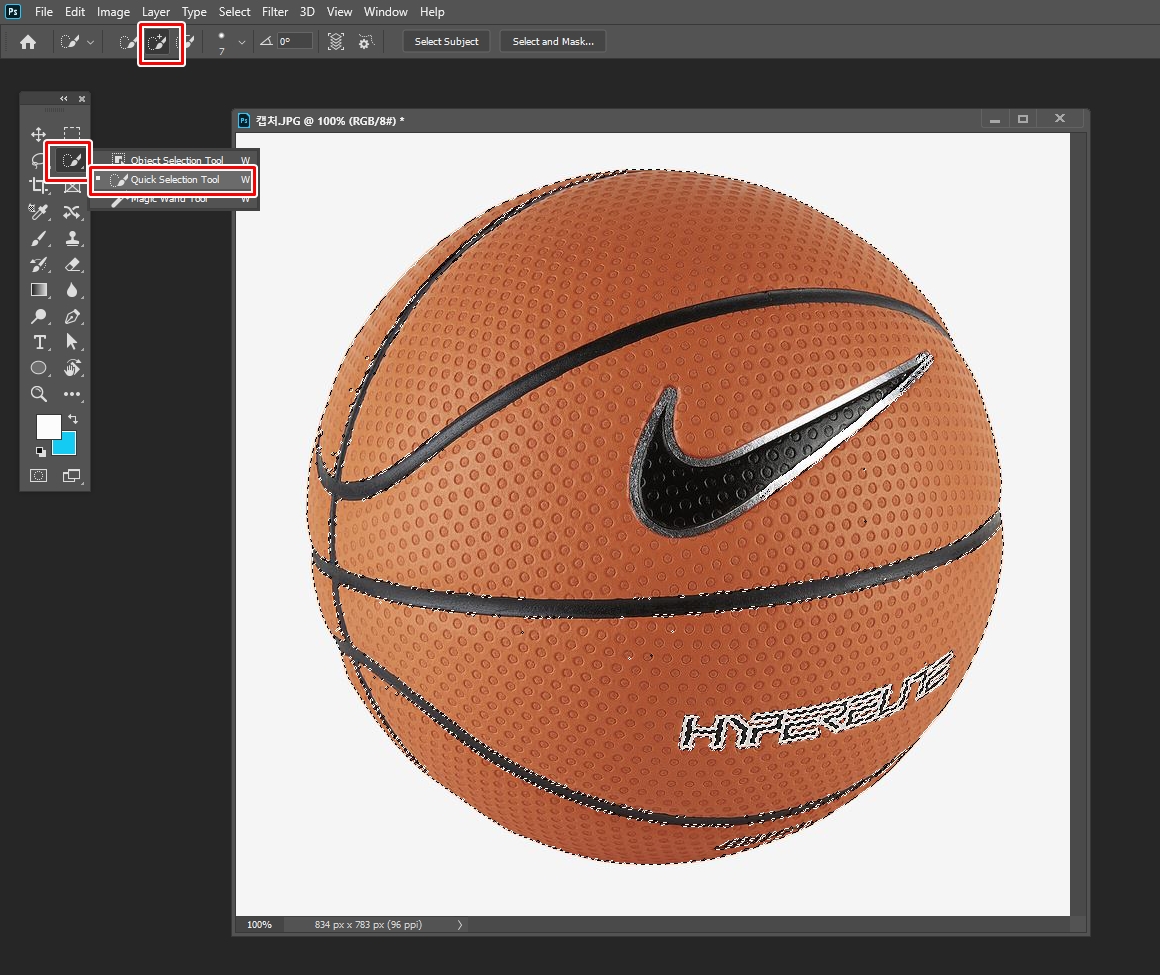Select the Frame tool
The width and height of the screenshot is (1160, 975).
[x=72, y=187]
